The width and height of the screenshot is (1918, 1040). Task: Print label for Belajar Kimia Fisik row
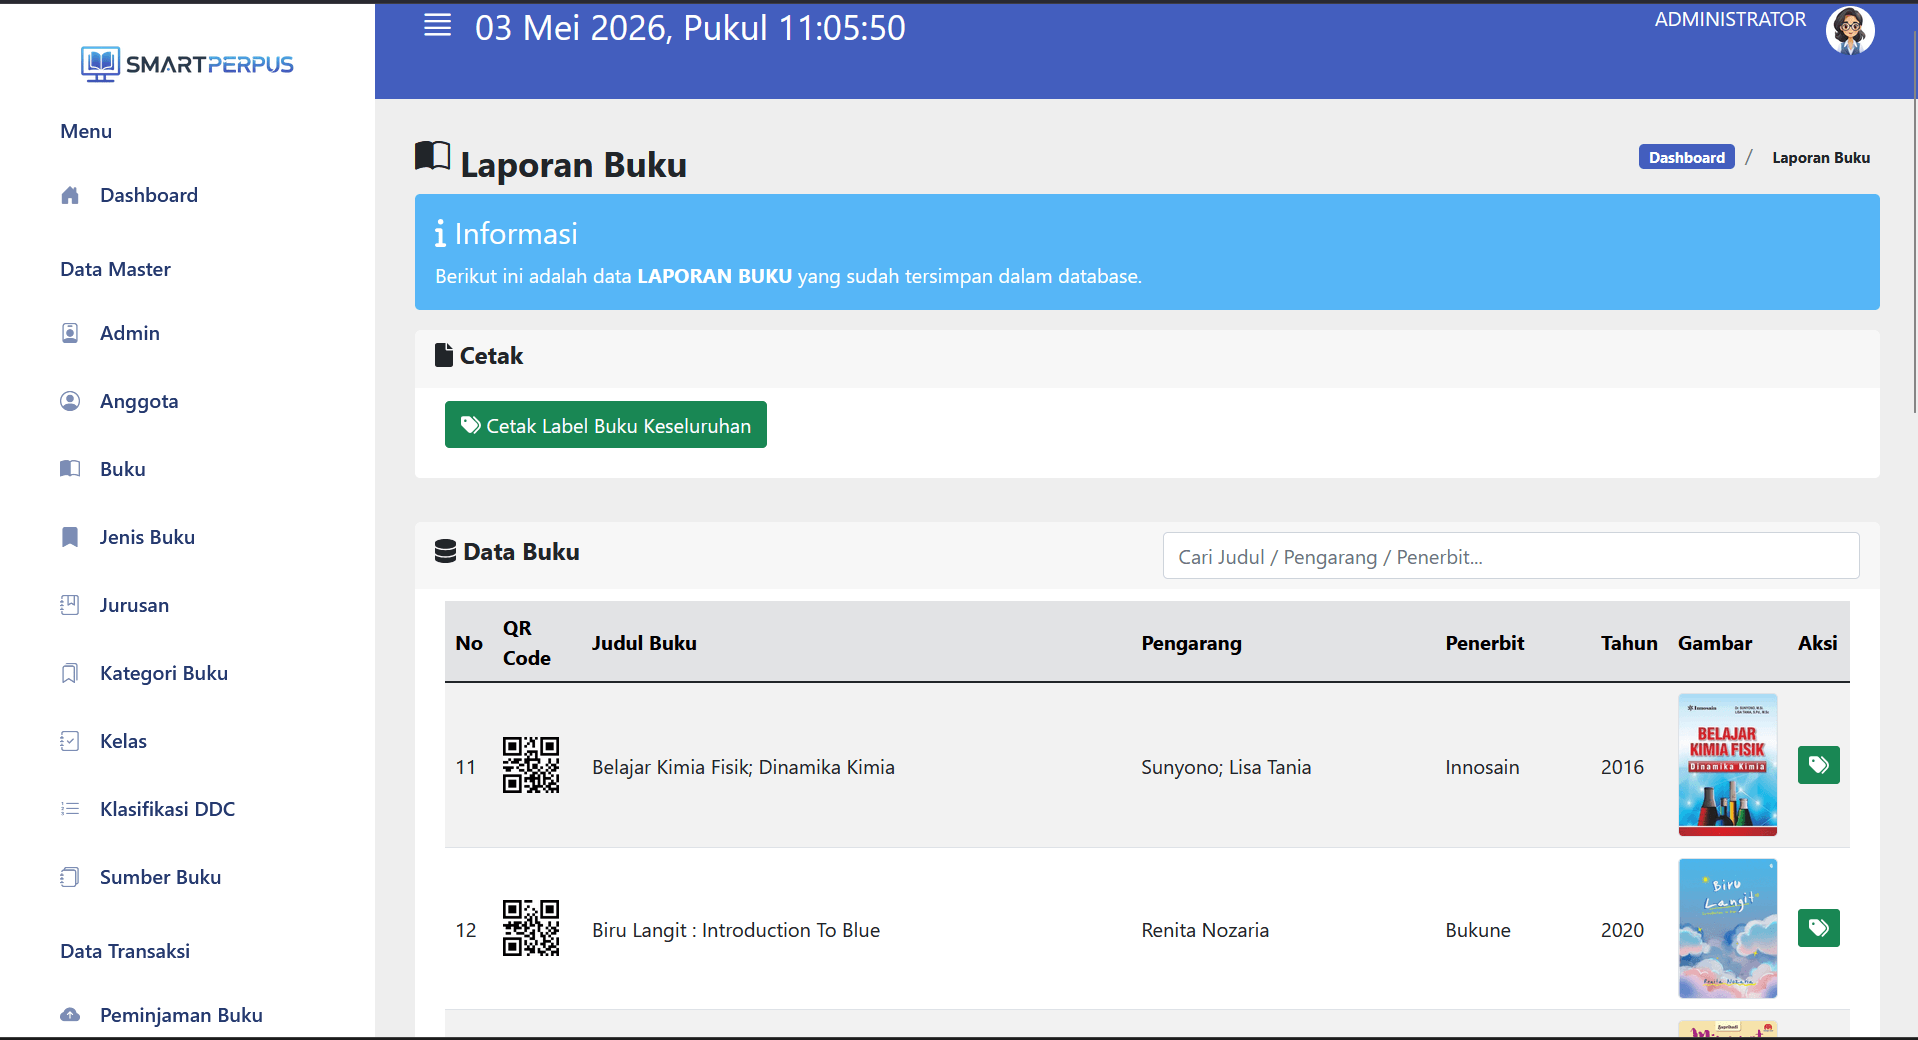click(1818, 765)
